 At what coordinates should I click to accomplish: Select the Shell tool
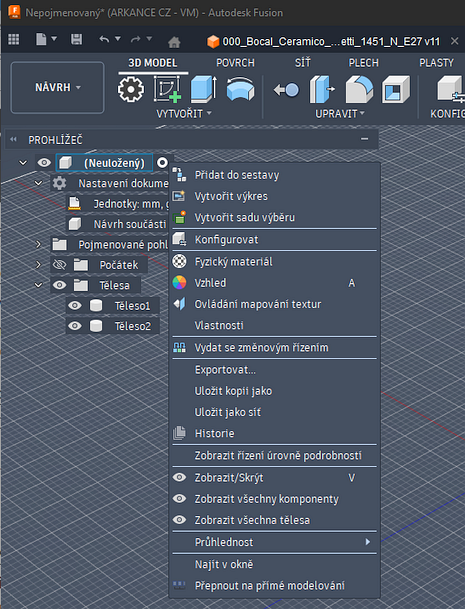click(395, 89)
